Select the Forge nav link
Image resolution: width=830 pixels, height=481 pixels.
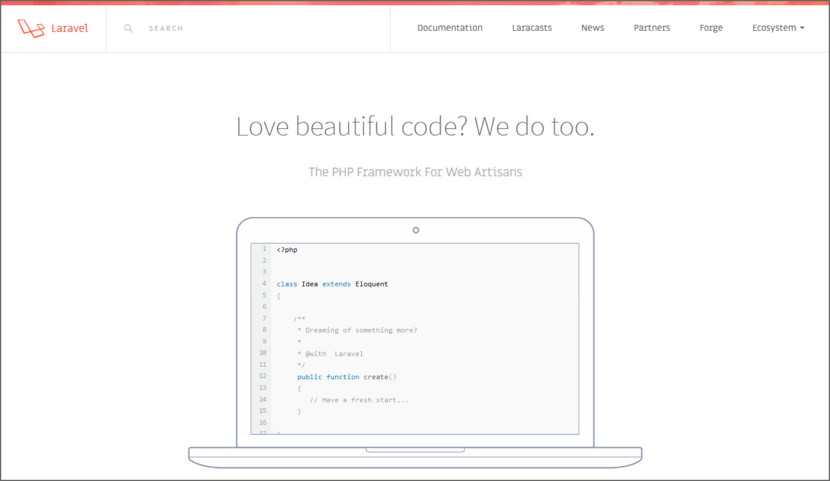[711, 28]
